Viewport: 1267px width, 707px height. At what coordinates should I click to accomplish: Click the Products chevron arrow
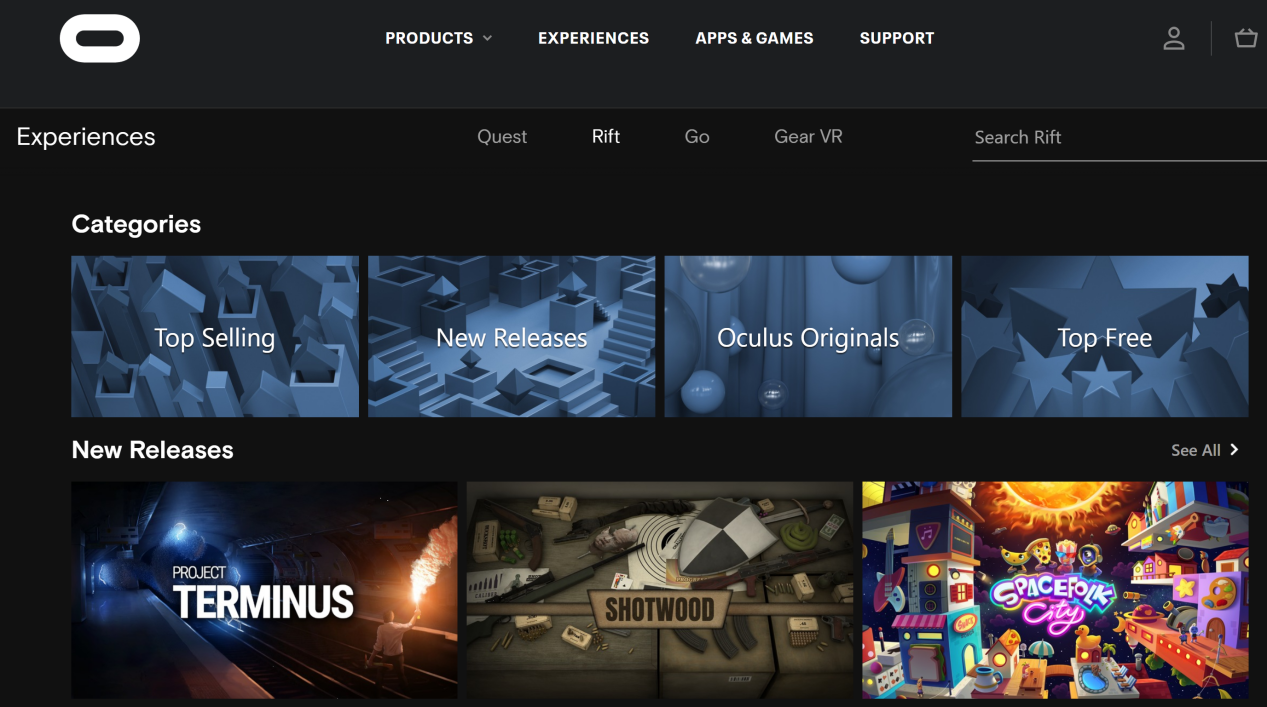pyautogui.click(x=487, y=38)
